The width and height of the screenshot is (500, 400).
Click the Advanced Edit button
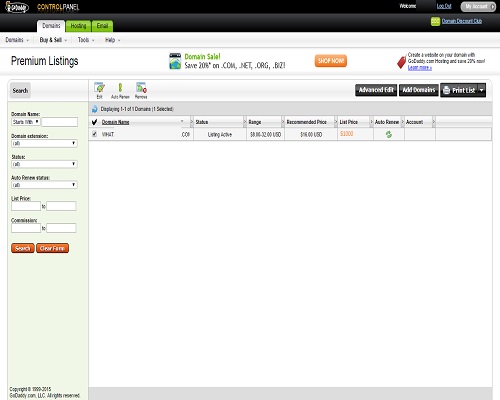376,90
